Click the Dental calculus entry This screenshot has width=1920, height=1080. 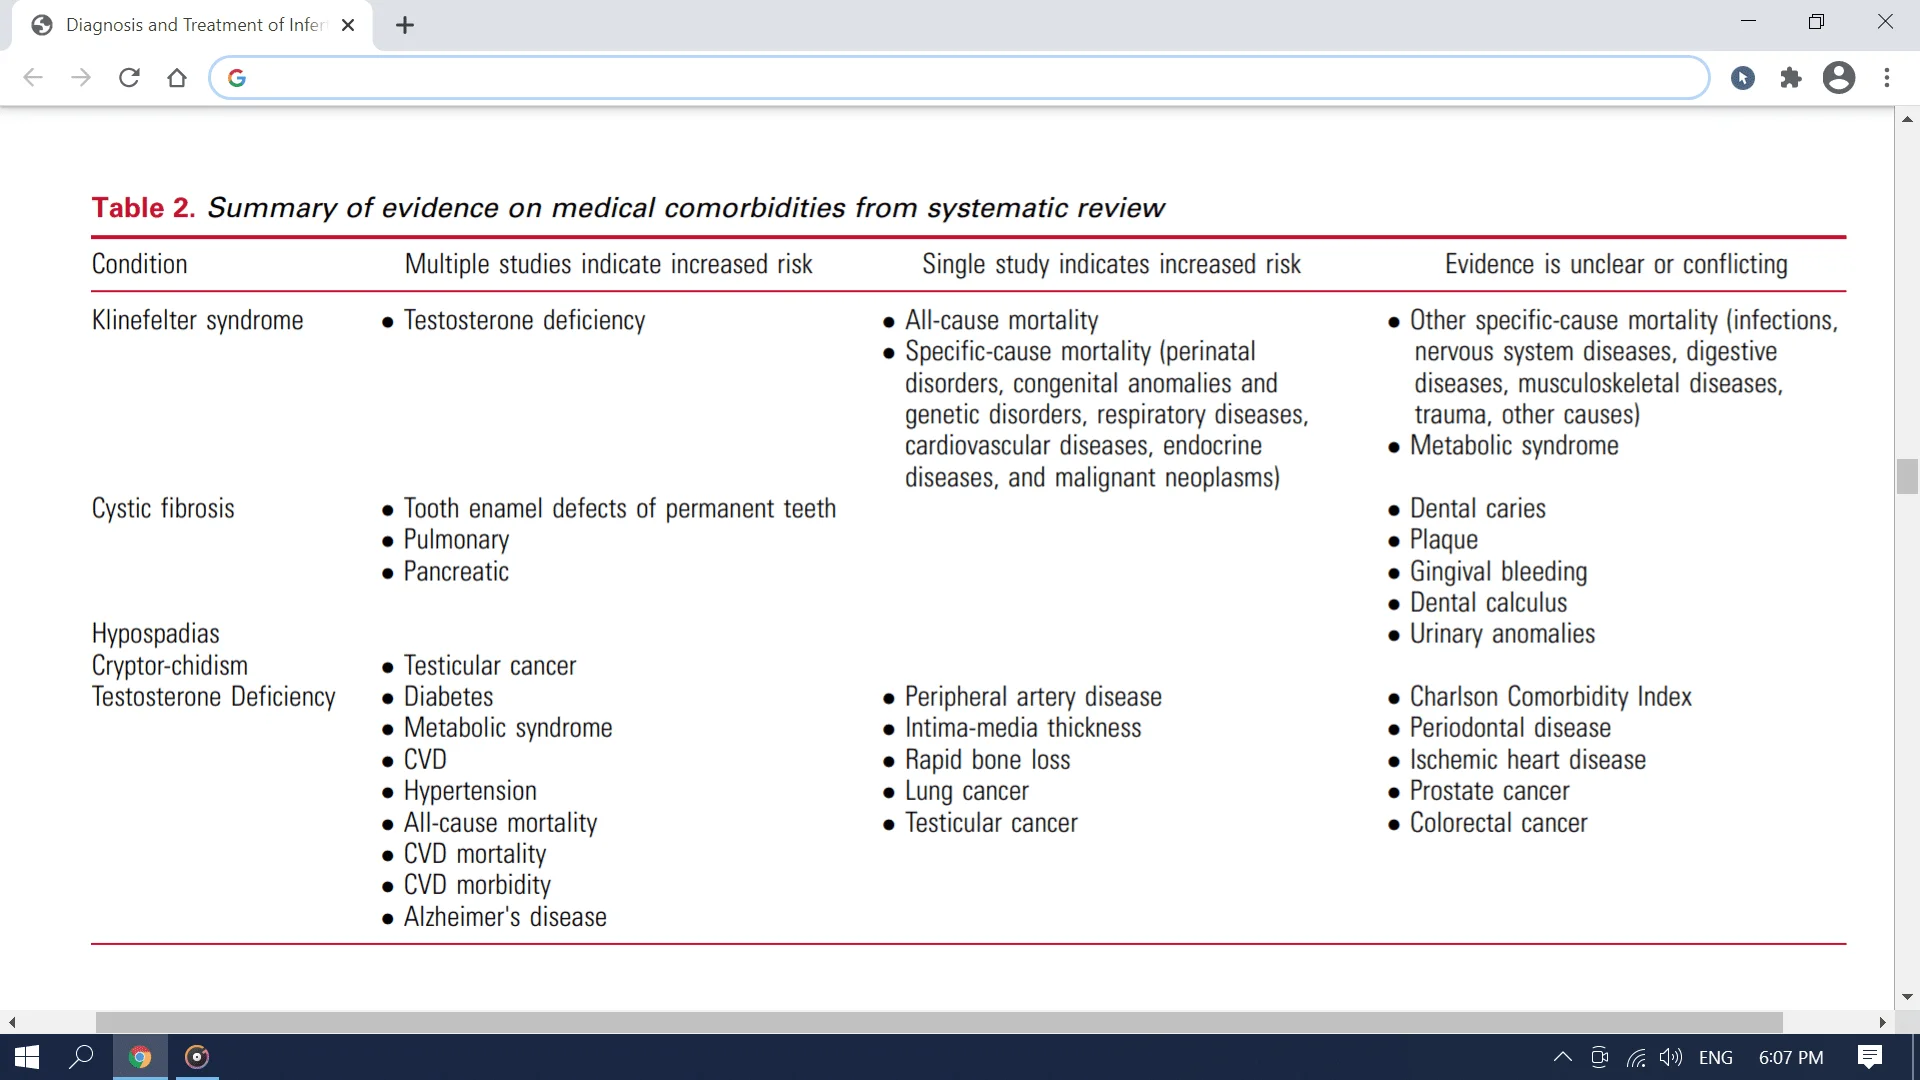click(x=1488, y=603)
